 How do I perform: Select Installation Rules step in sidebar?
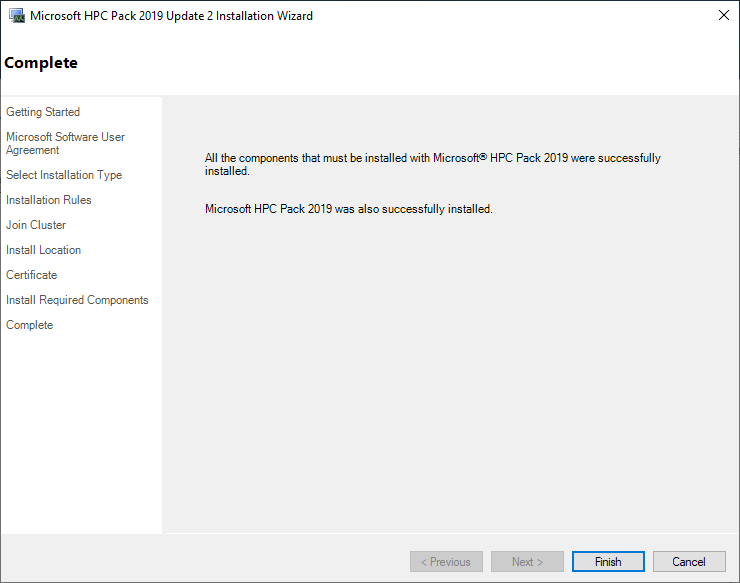coord(49,200)
